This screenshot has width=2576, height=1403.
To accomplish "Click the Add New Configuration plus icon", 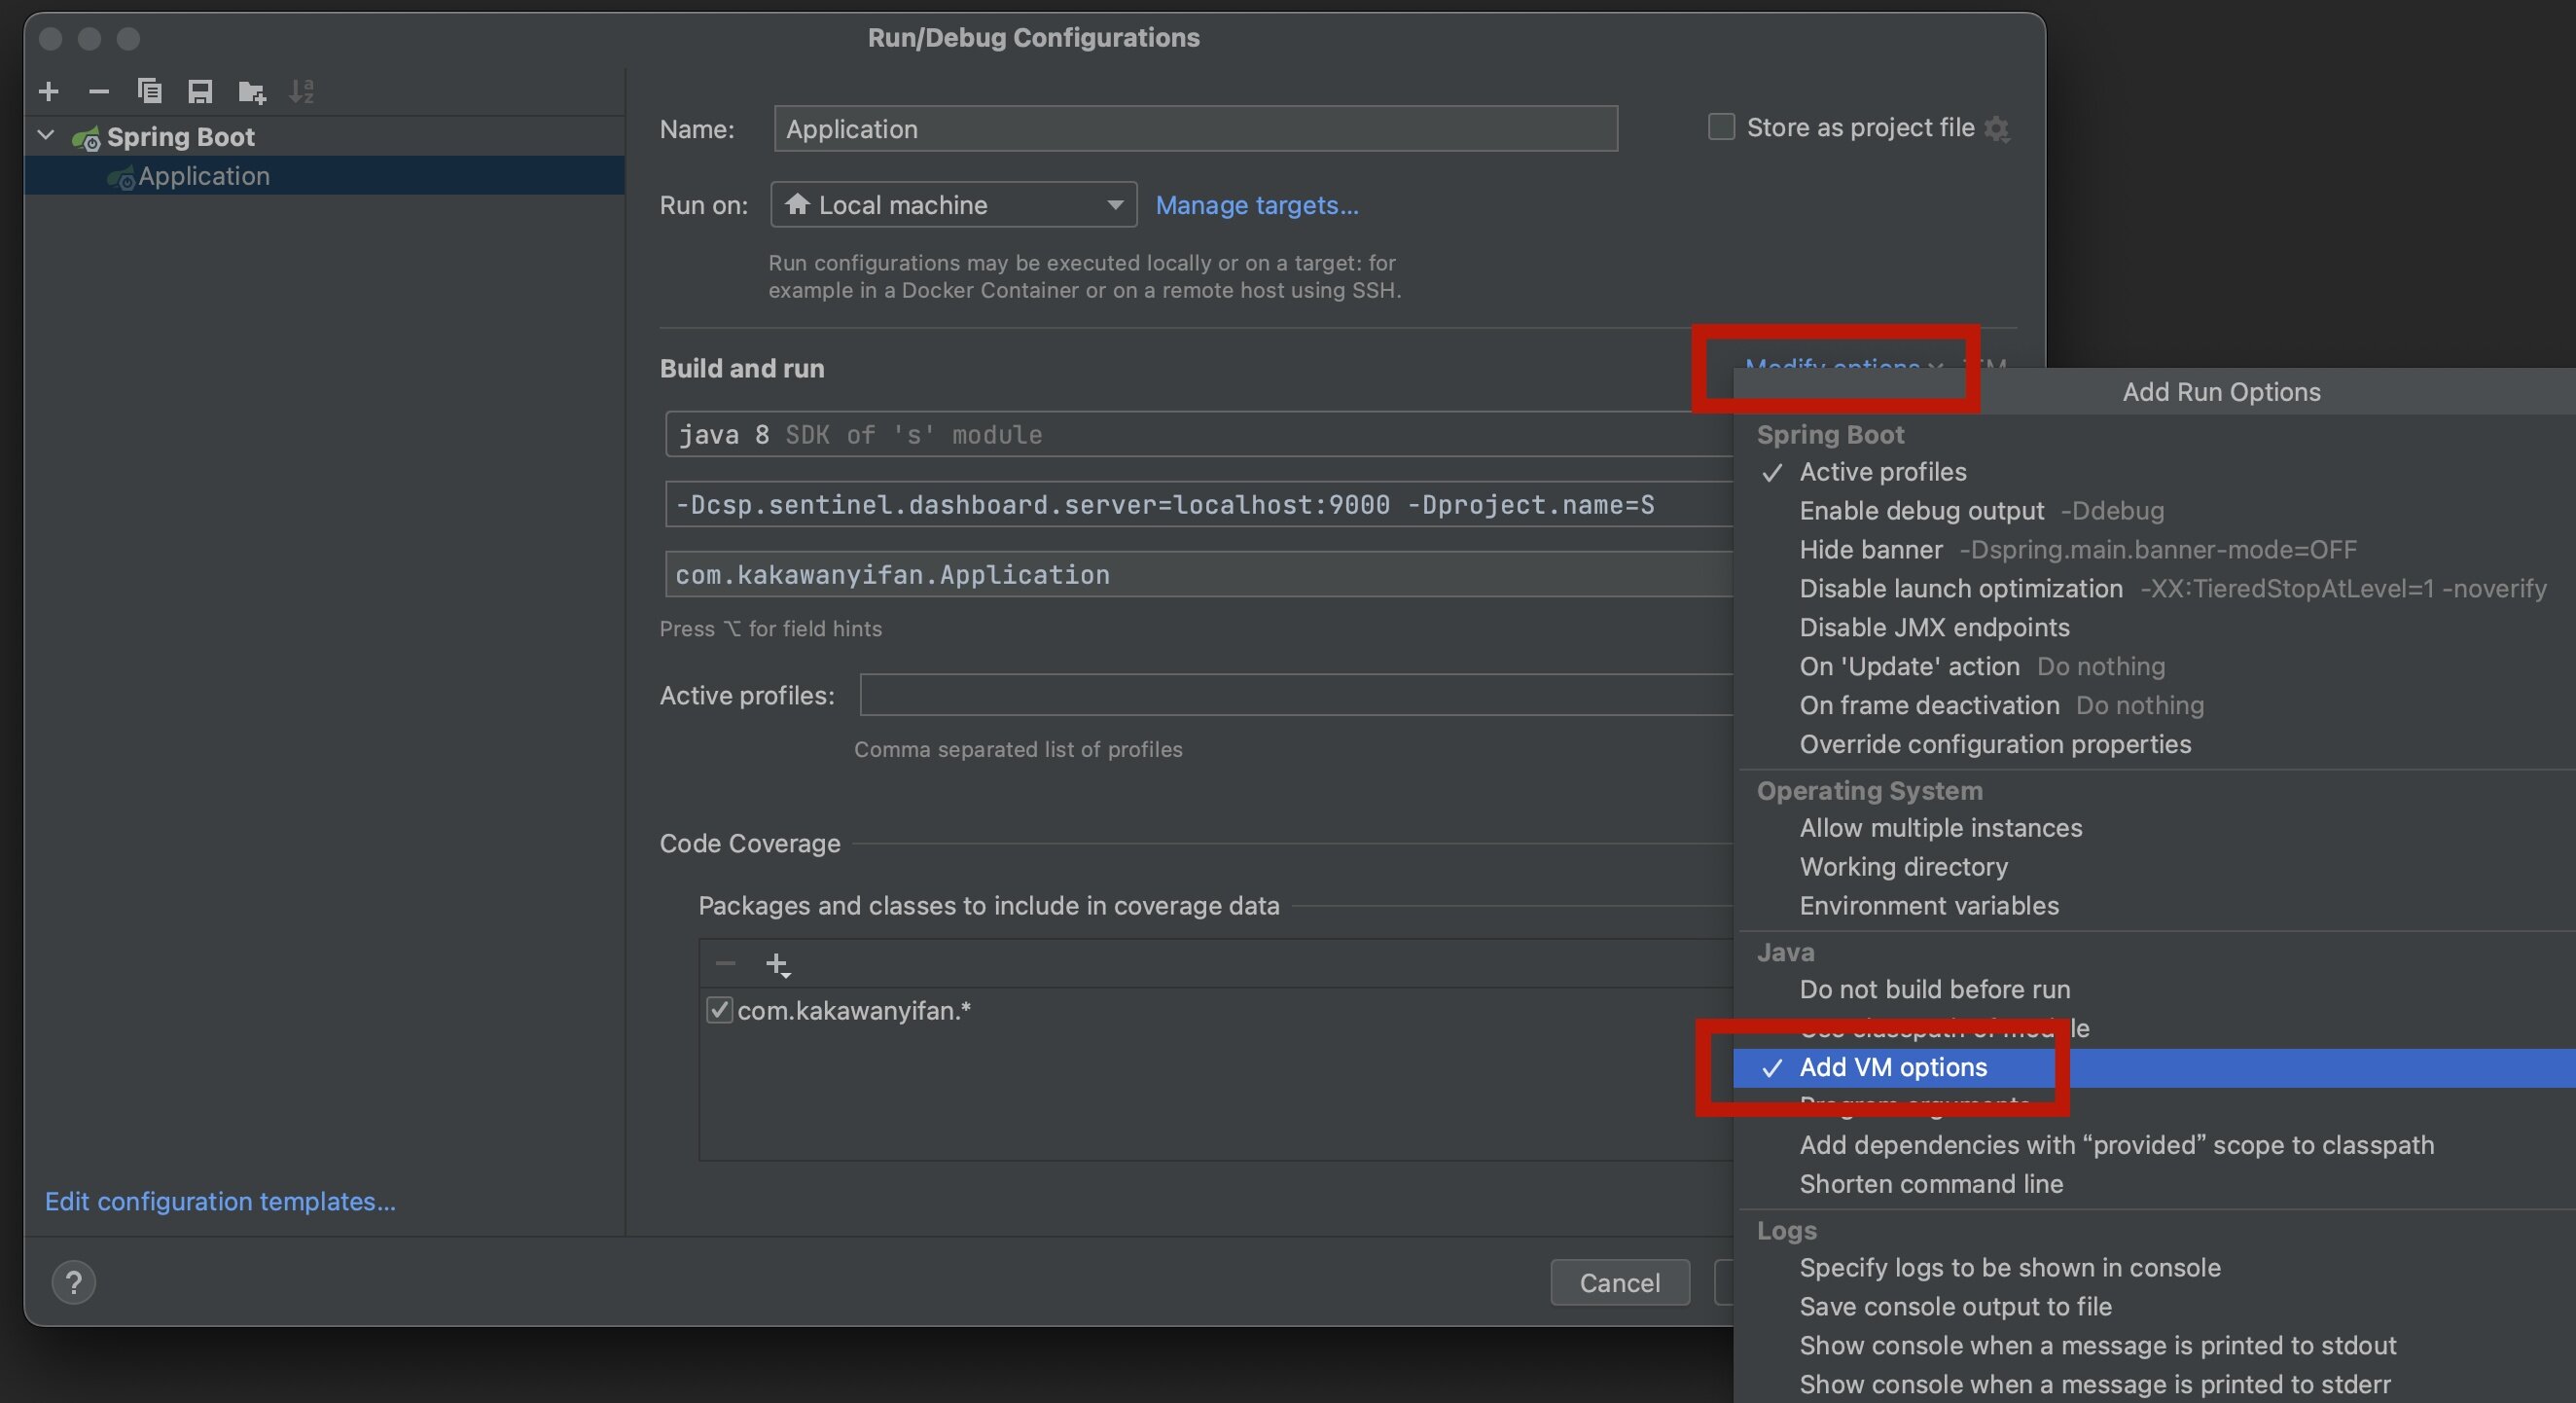I will [48, 92].
